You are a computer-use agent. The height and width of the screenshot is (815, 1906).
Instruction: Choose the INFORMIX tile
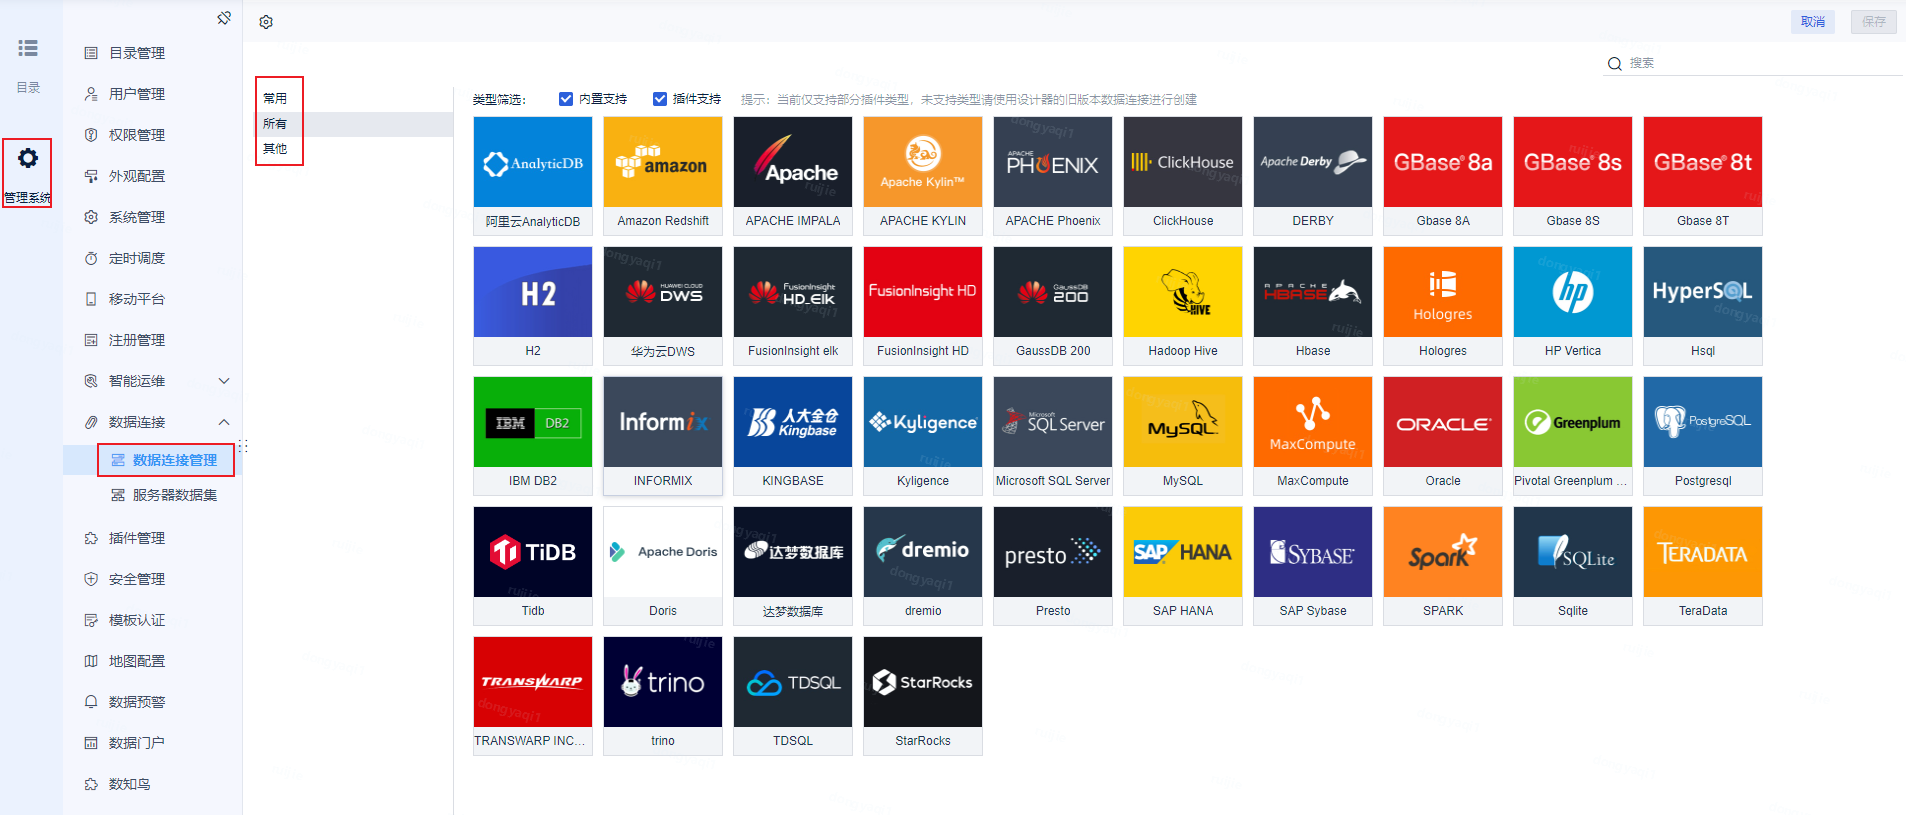(663, 436)
